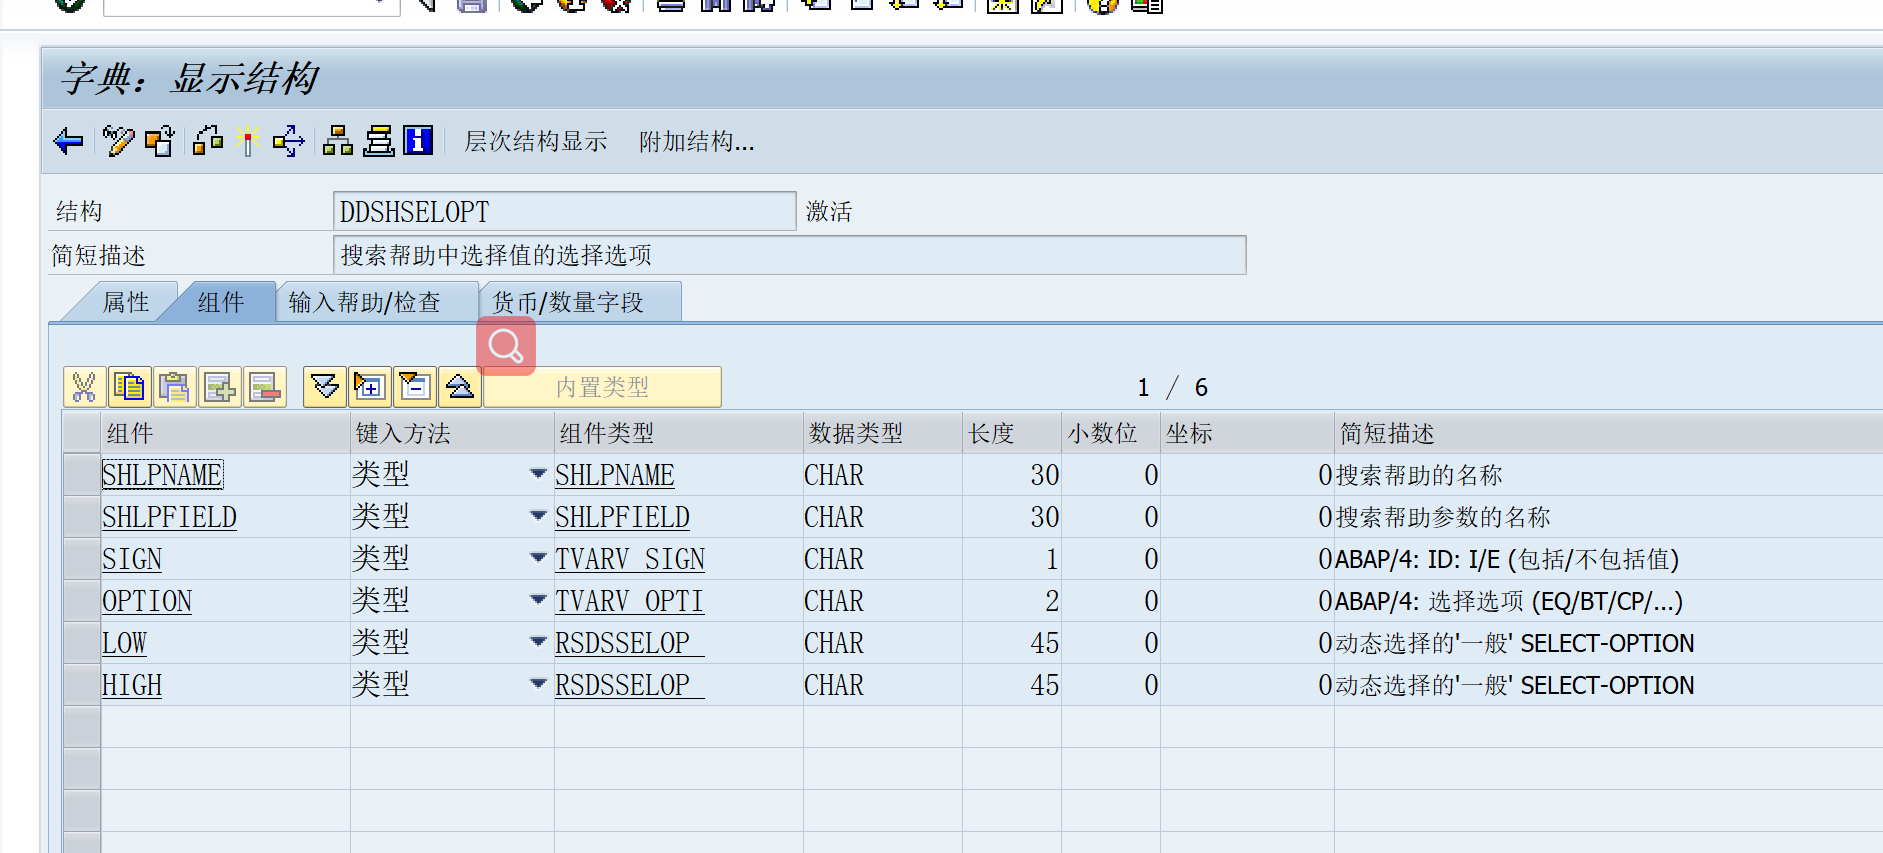Open the 货币/数量字段 tab

pyautogui.click(x=568, y=302)
